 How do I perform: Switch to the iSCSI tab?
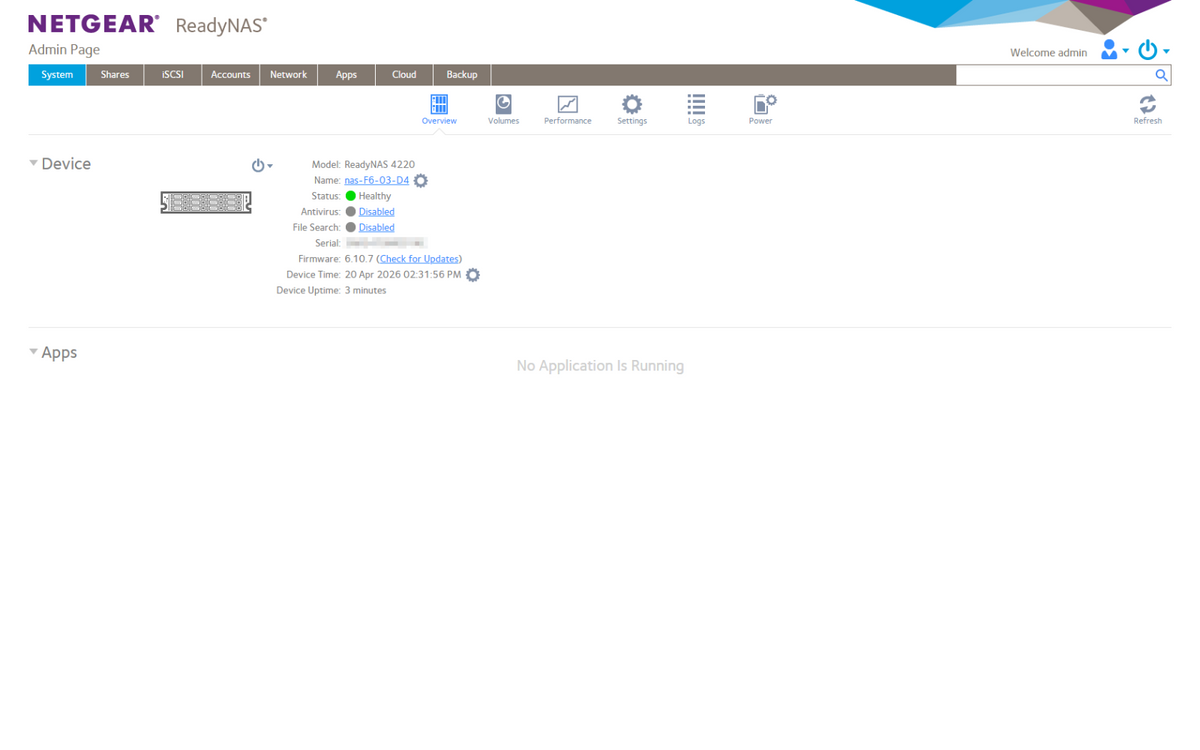pyautogui.click(x=173, y=75)
